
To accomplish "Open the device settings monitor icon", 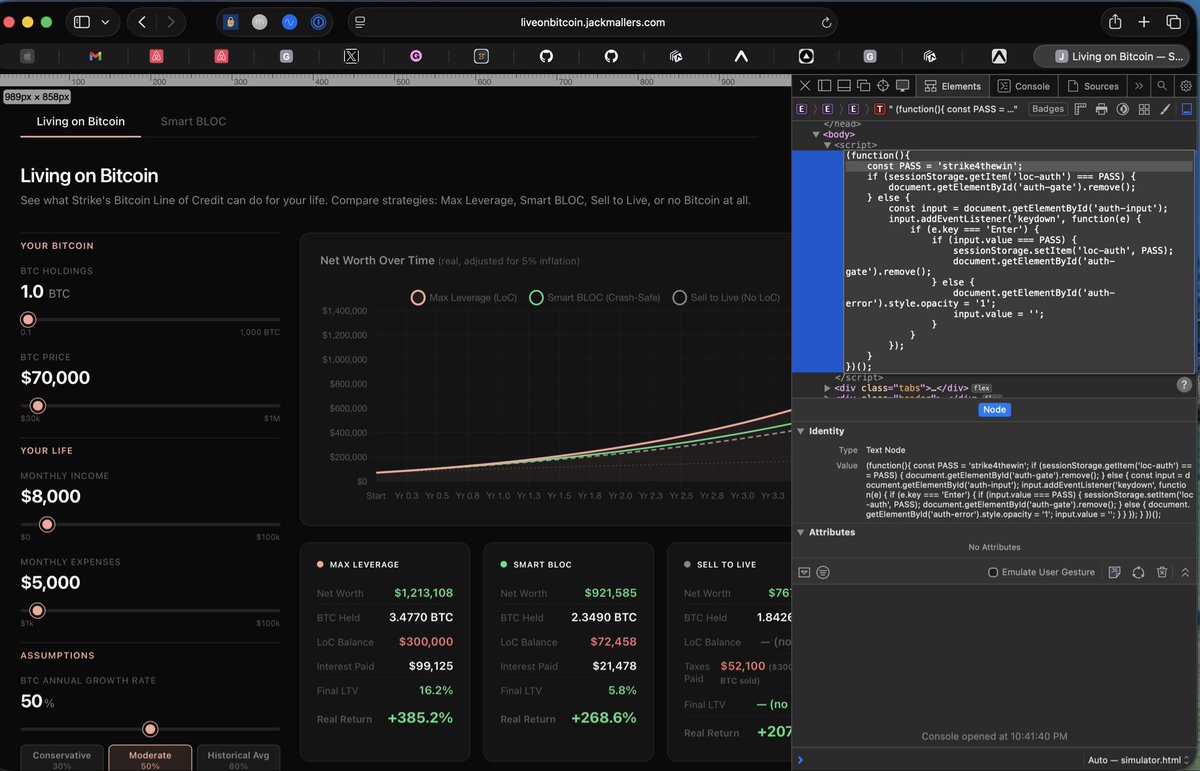I will pyautogui.click(x=902, y=86).
